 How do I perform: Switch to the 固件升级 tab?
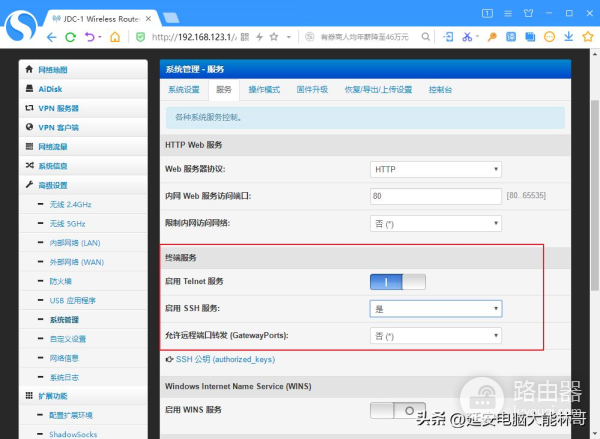coord(312,89)
